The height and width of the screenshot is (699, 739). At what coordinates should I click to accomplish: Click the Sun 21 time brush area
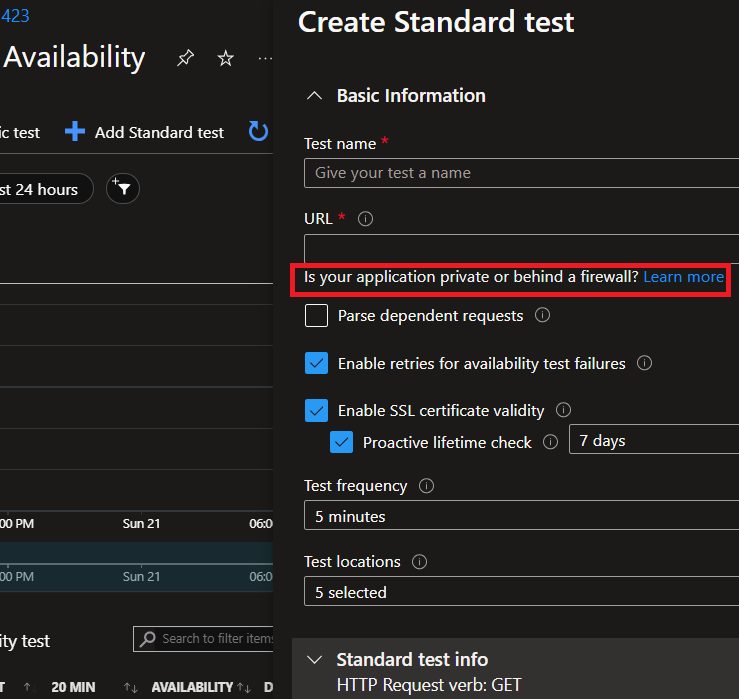pyautogui.click(x=141, y=576)
